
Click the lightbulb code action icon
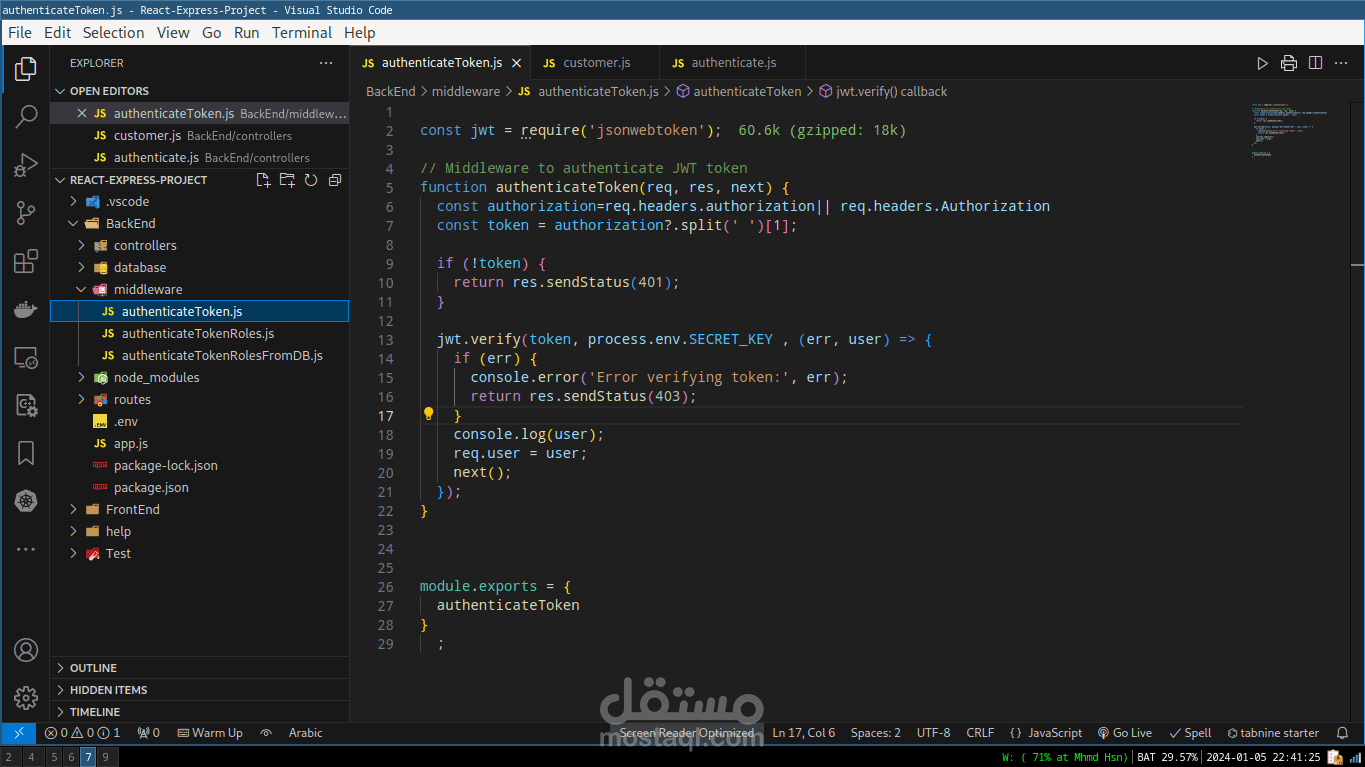click(428, 415)
